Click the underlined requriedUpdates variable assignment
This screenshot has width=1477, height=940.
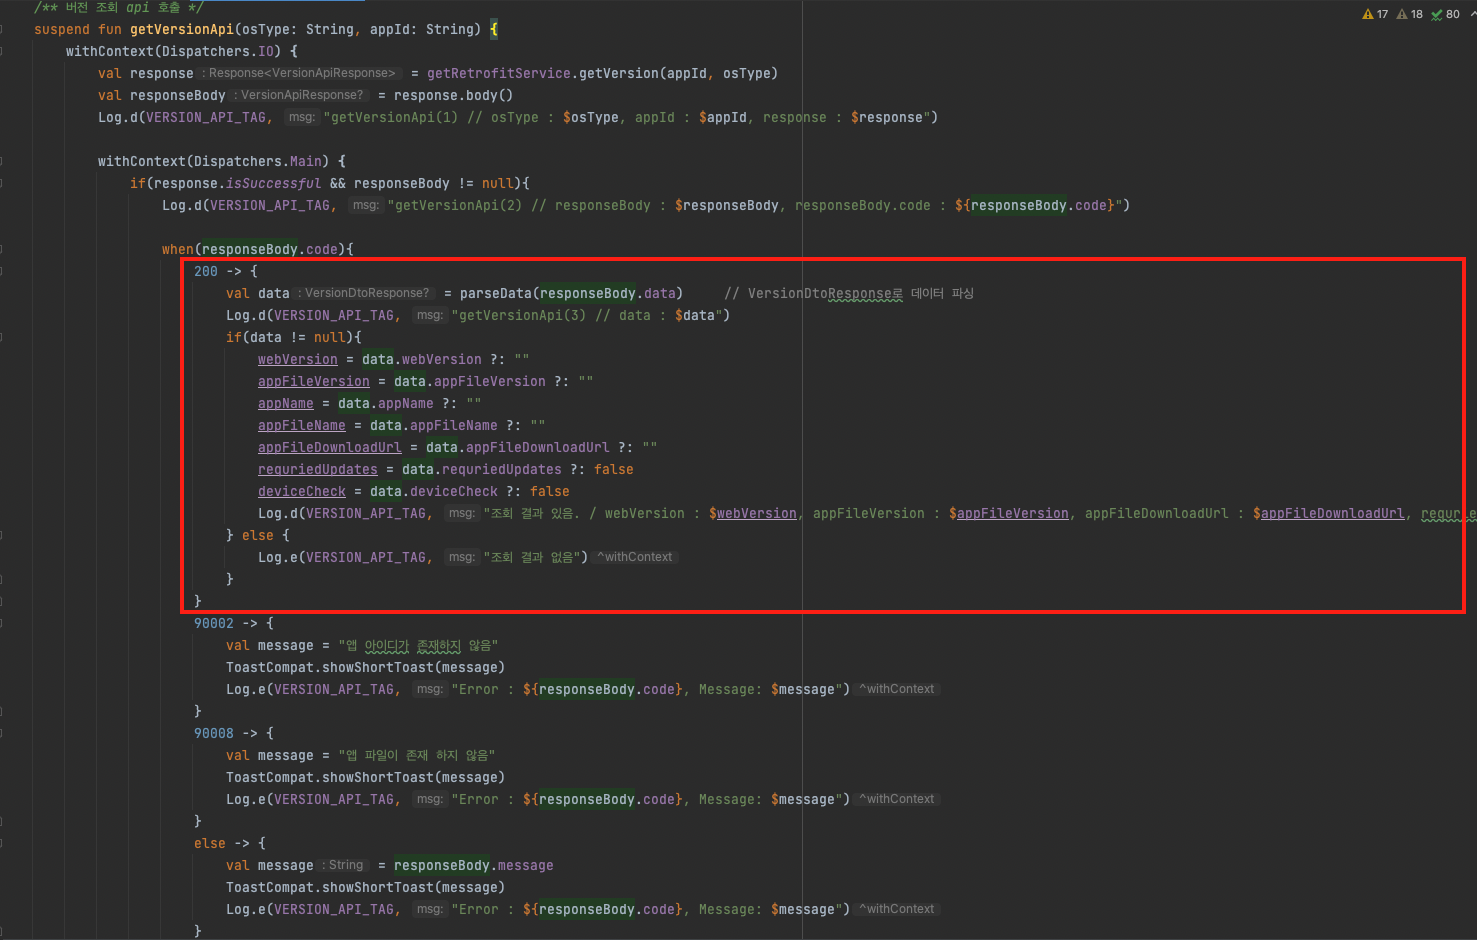point(317,469)
